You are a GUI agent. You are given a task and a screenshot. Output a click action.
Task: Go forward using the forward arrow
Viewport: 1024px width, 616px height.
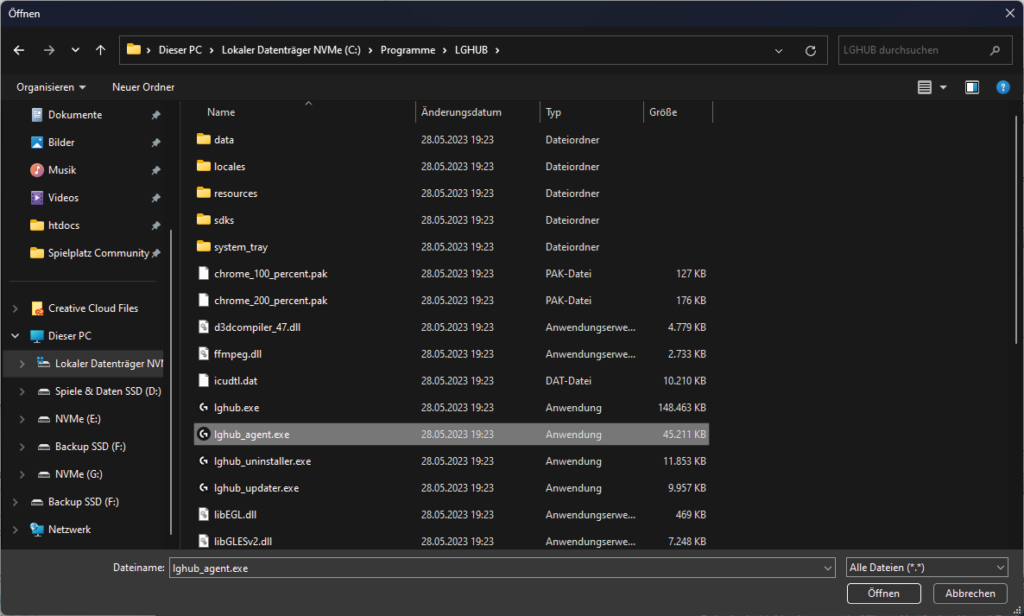tap(49, 50)
